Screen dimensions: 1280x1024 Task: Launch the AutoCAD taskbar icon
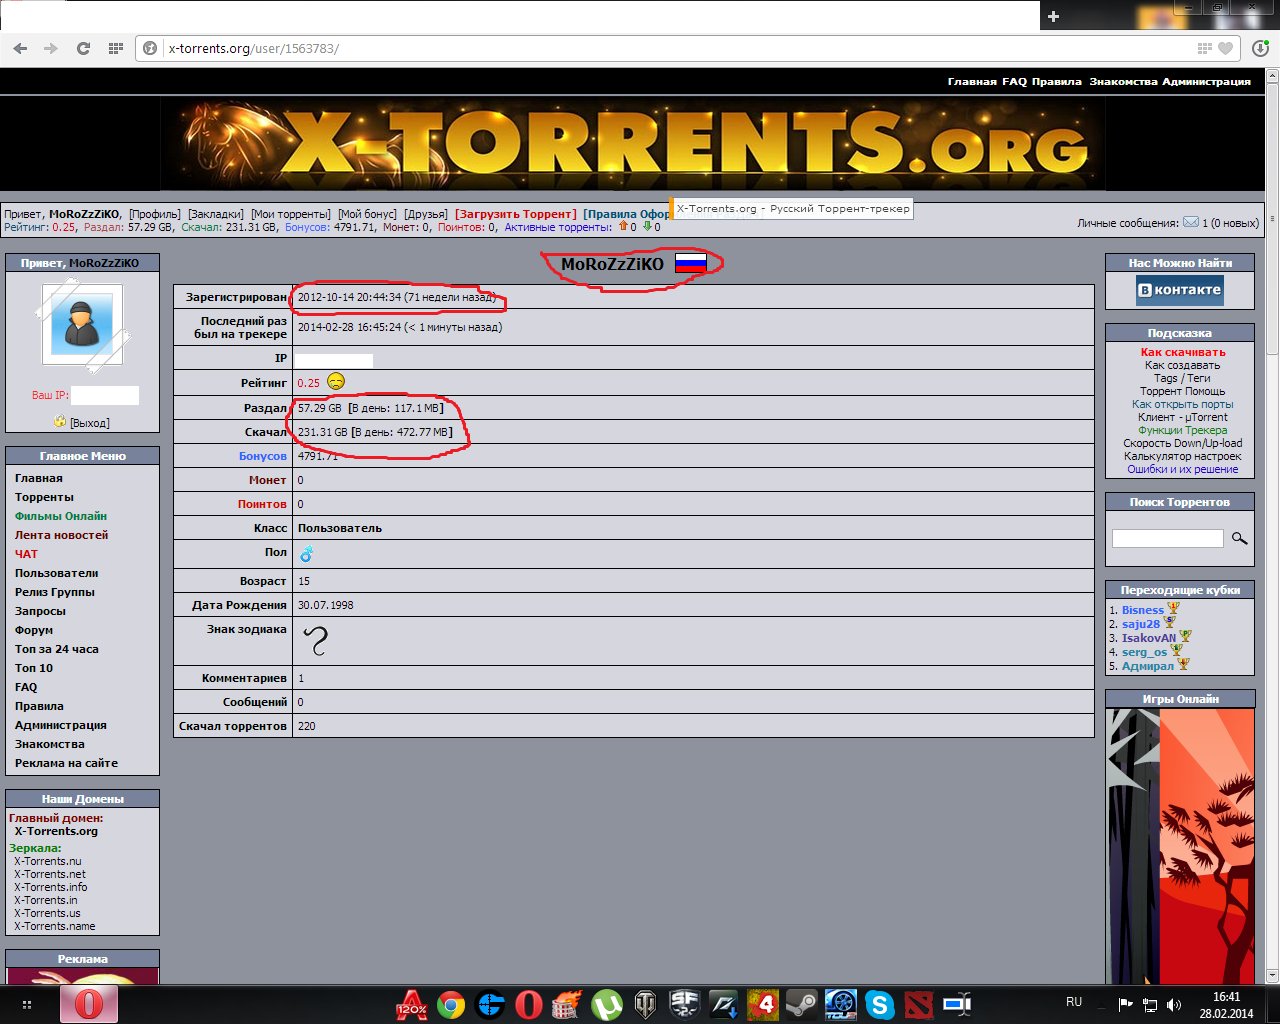(x=412, y=1004)
